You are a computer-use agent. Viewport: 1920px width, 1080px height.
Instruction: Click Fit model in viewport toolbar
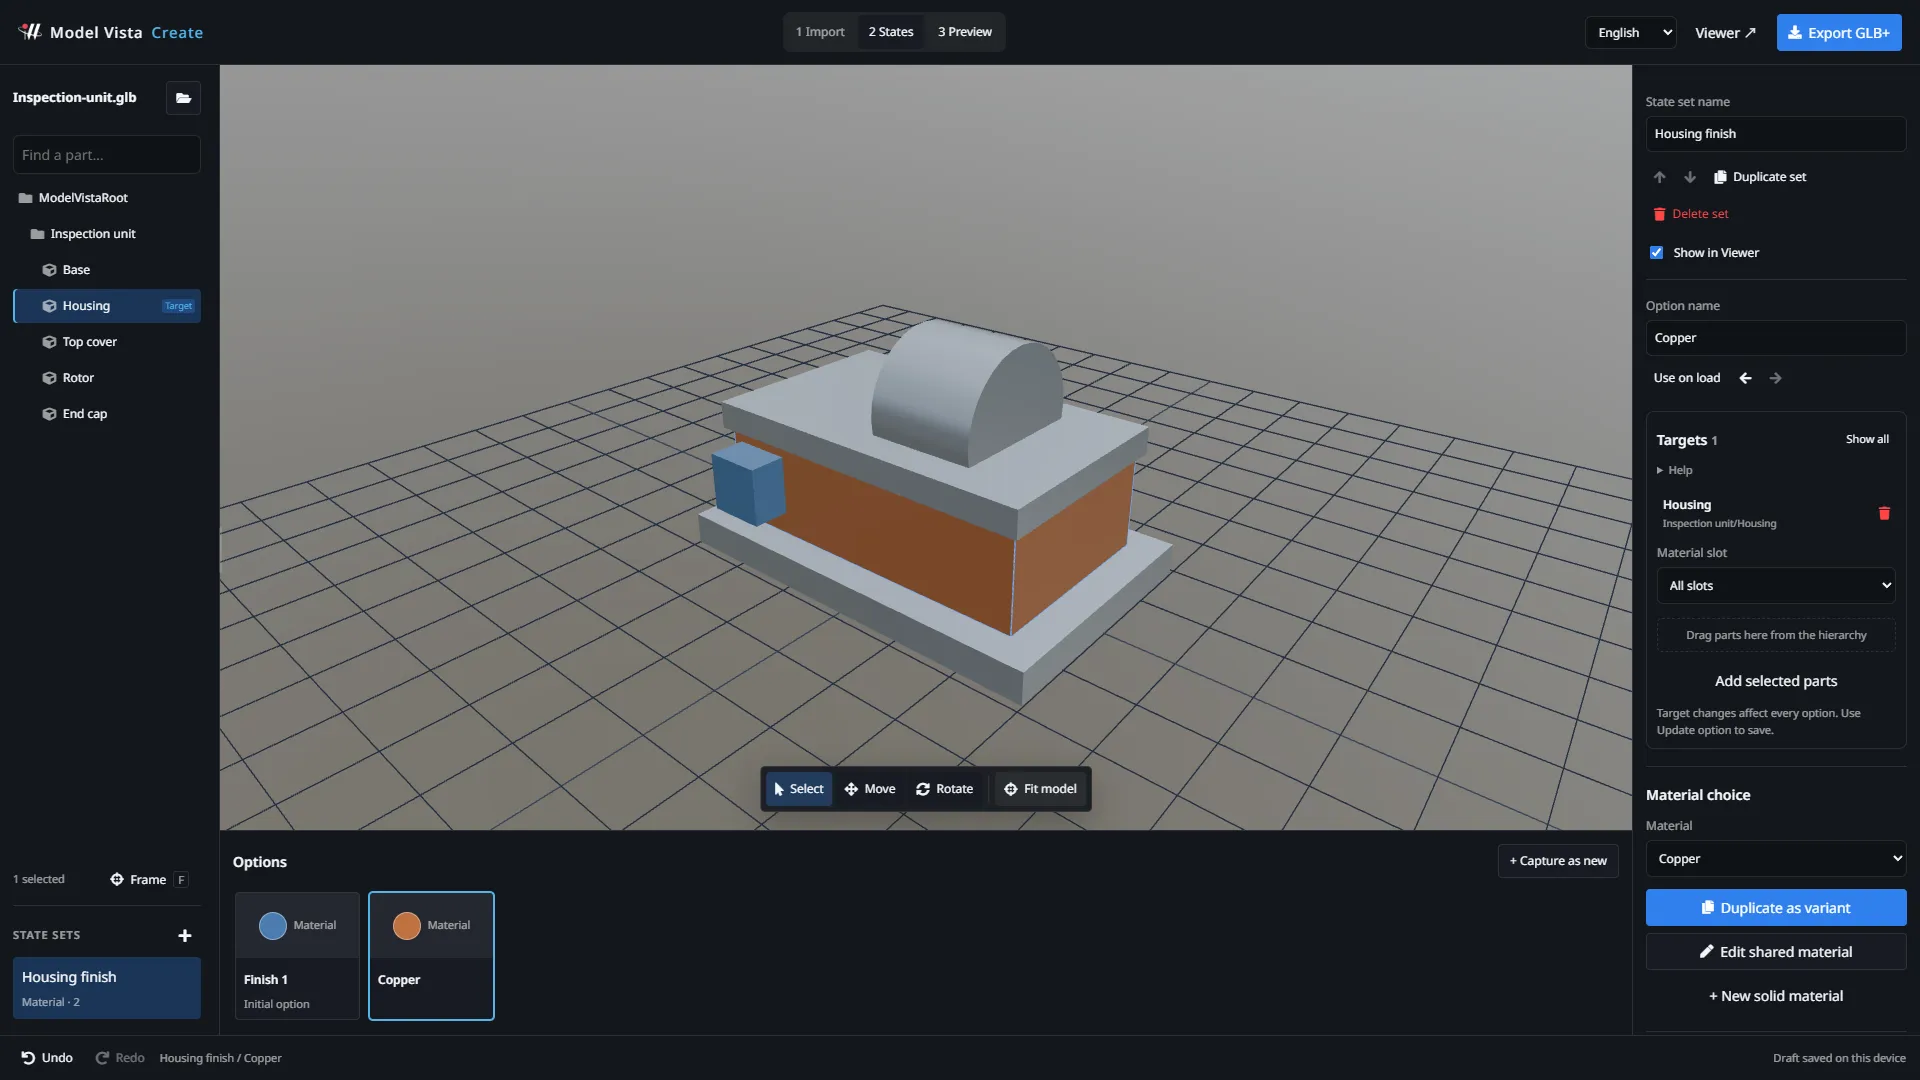(x=1040, y=789)
